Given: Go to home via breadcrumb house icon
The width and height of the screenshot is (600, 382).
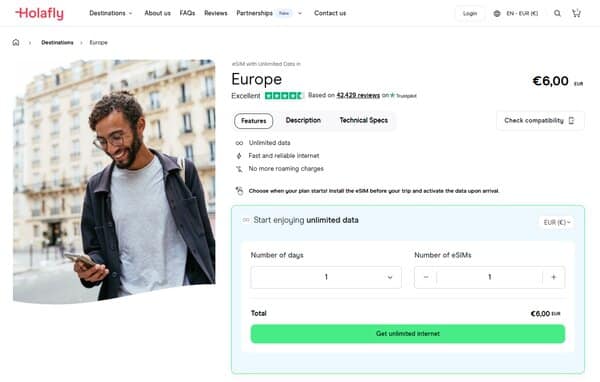Looking at the screenshot, I should [x=16, y=42].
